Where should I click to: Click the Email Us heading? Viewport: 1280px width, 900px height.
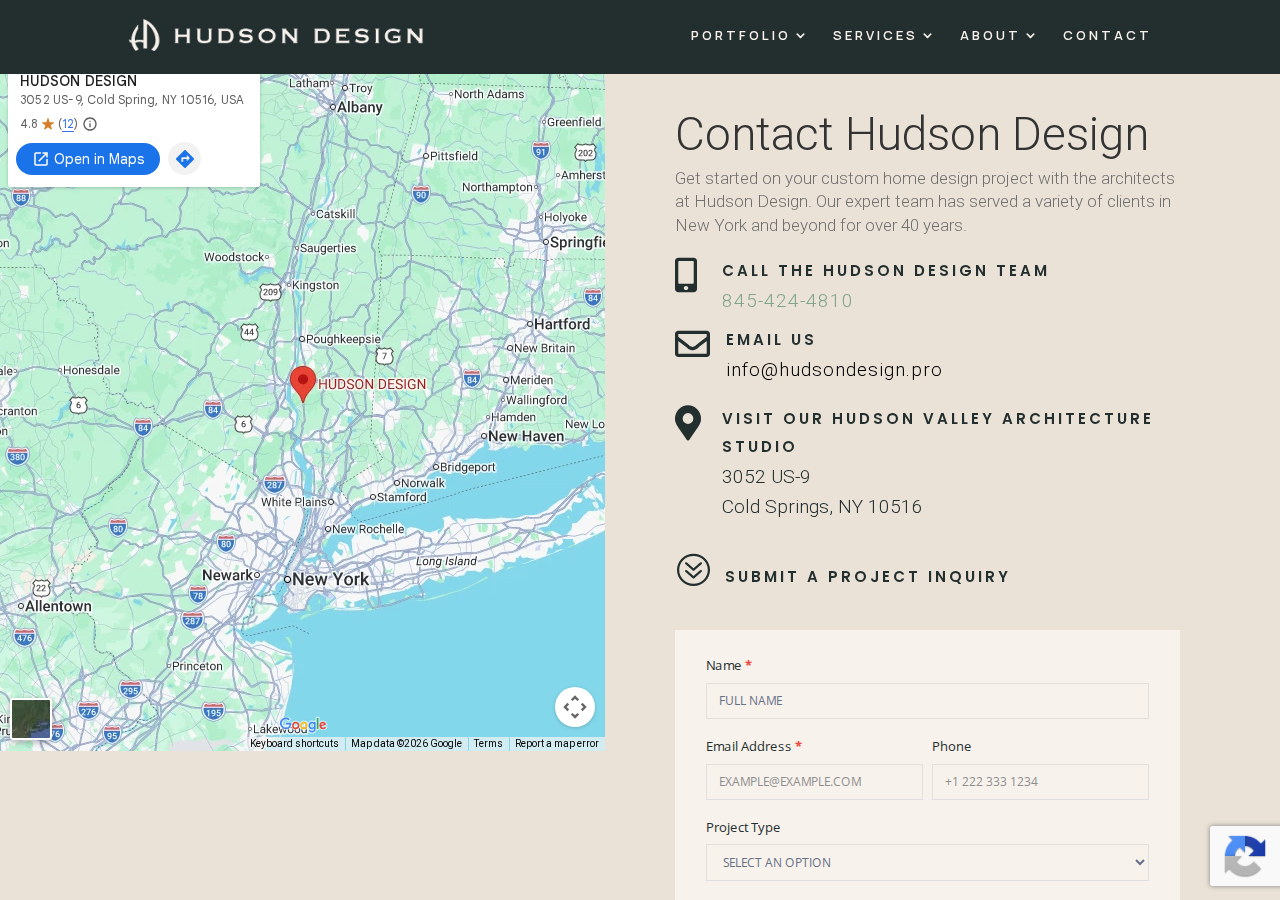771,340
